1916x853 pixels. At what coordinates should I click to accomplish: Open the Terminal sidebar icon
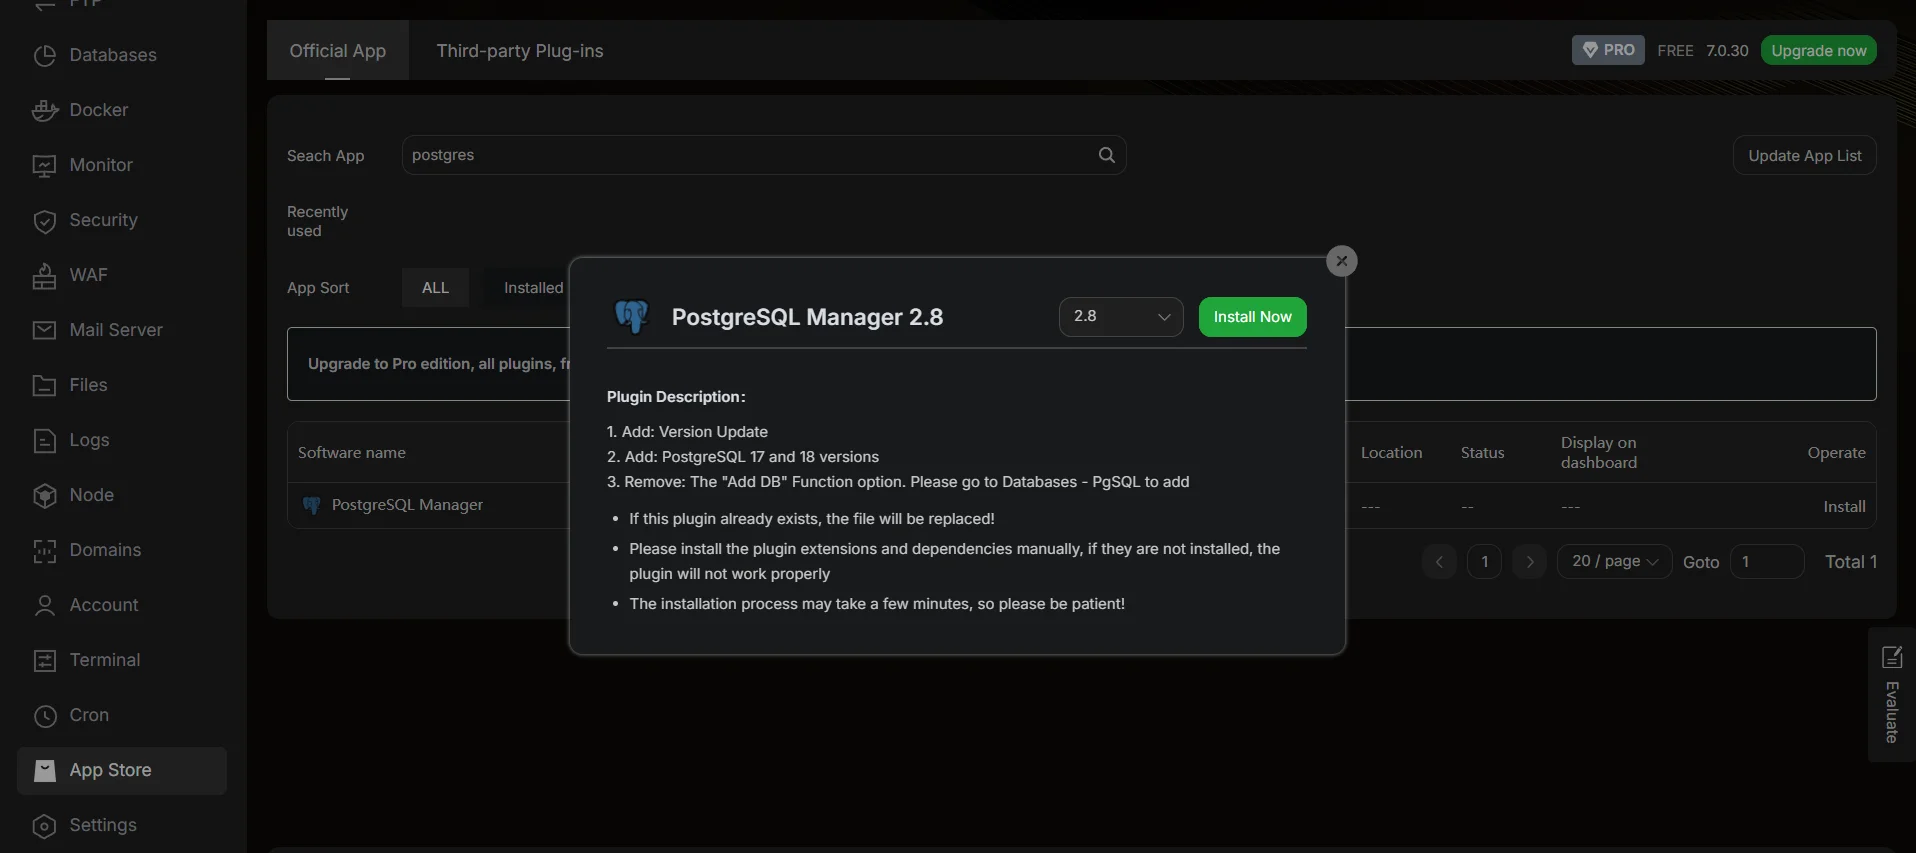tap(44, 661)
